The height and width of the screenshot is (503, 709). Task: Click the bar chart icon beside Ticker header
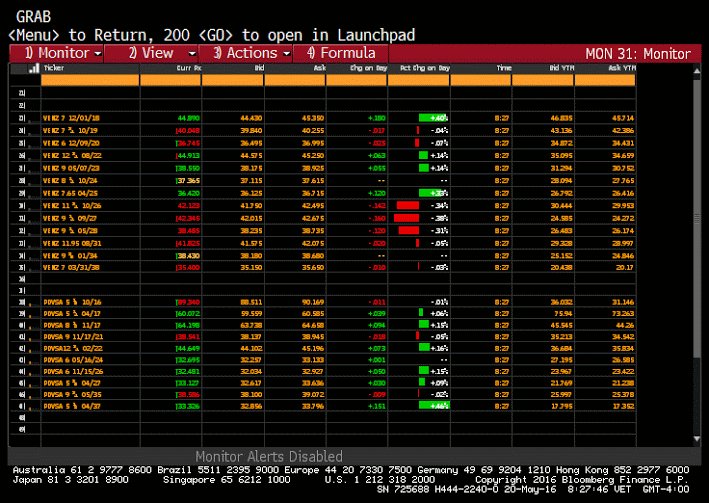pos(33,68)
